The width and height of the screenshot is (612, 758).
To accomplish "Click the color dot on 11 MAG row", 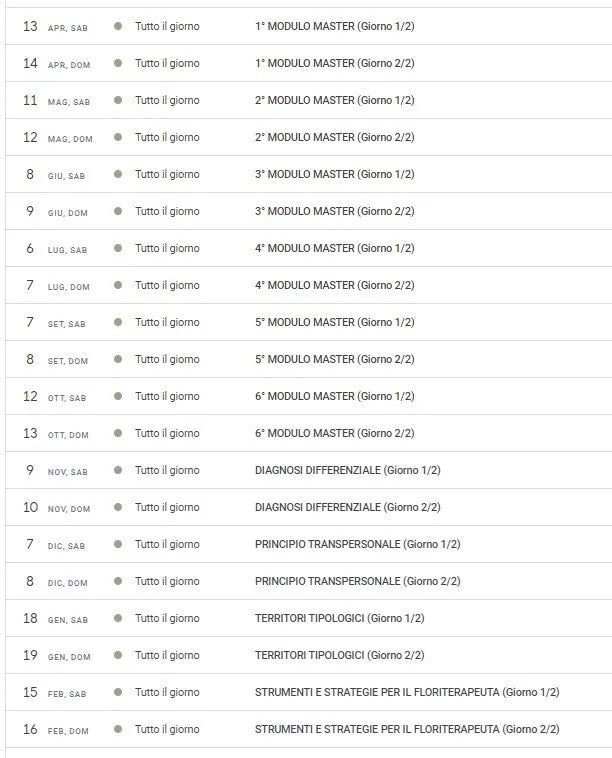I will click(x=118, y=100).
